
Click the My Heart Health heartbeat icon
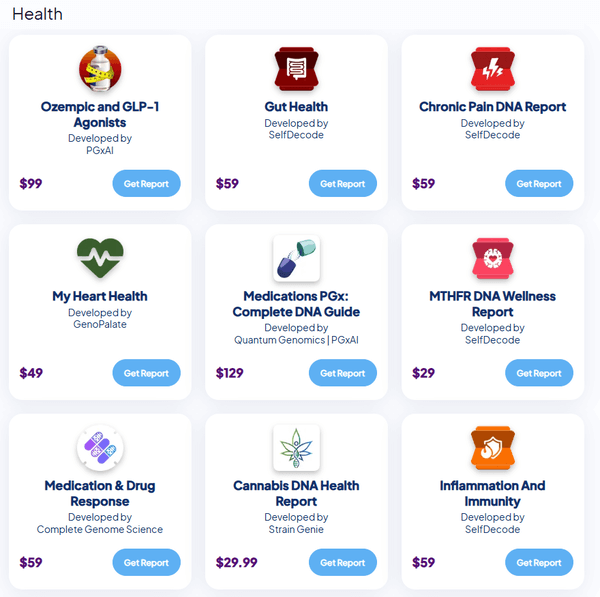(x=100, y=258)
